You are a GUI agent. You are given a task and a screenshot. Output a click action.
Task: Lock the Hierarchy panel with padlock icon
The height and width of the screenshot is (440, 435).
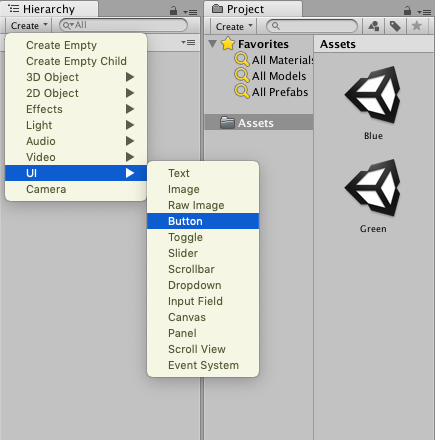pyautogui.click(x=173, y=11)
